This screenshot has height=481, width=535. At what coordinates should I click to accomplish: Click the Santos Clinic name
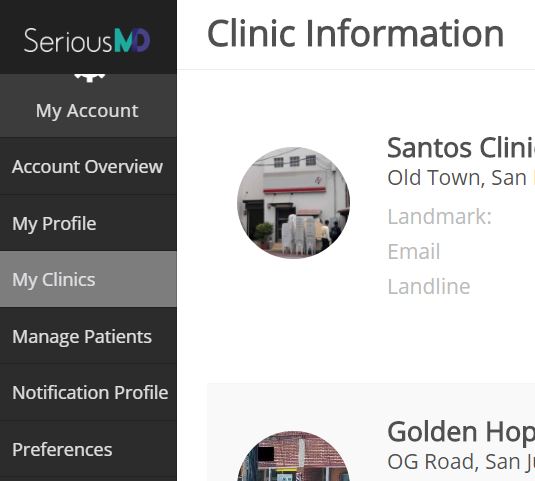[x=461, y=148]
